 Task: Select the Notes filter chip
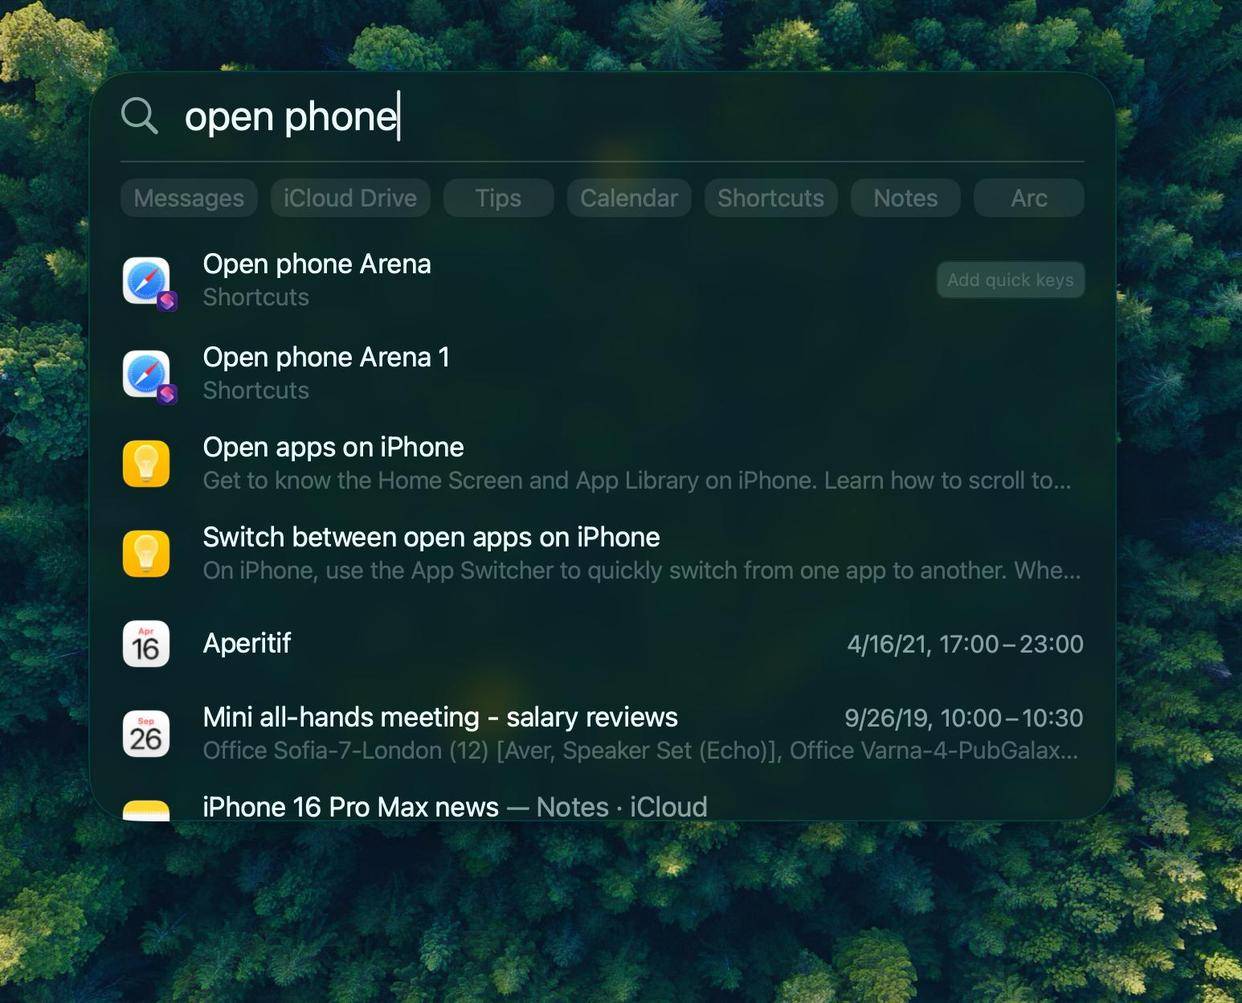906,198
